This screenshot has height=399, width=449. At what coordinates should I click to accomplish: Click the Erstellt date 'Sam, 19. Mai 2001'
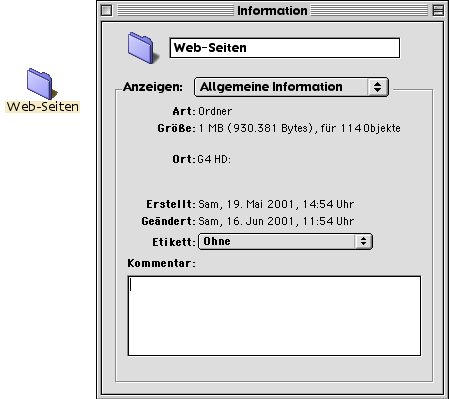coord(247,204)
